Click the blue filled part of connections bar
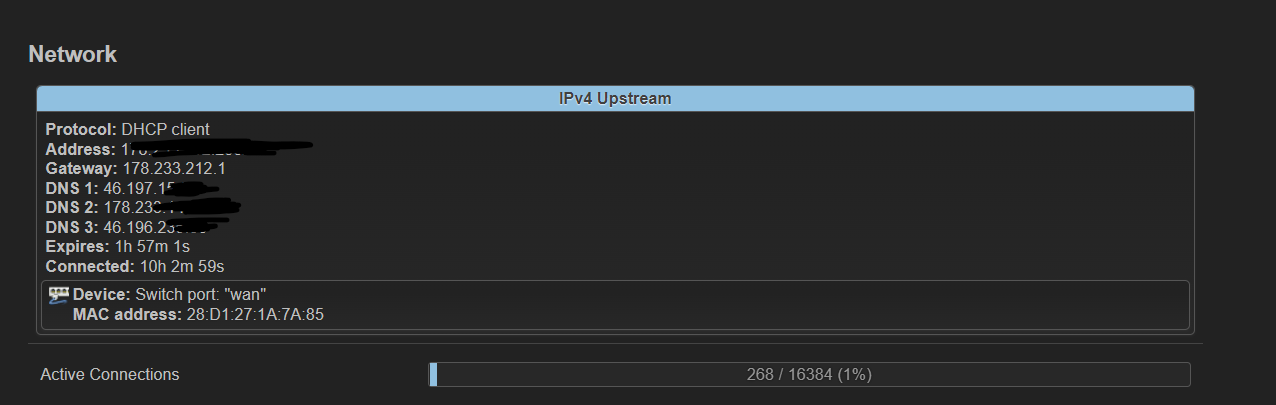 pyautogui.click(x=433, y=375)
